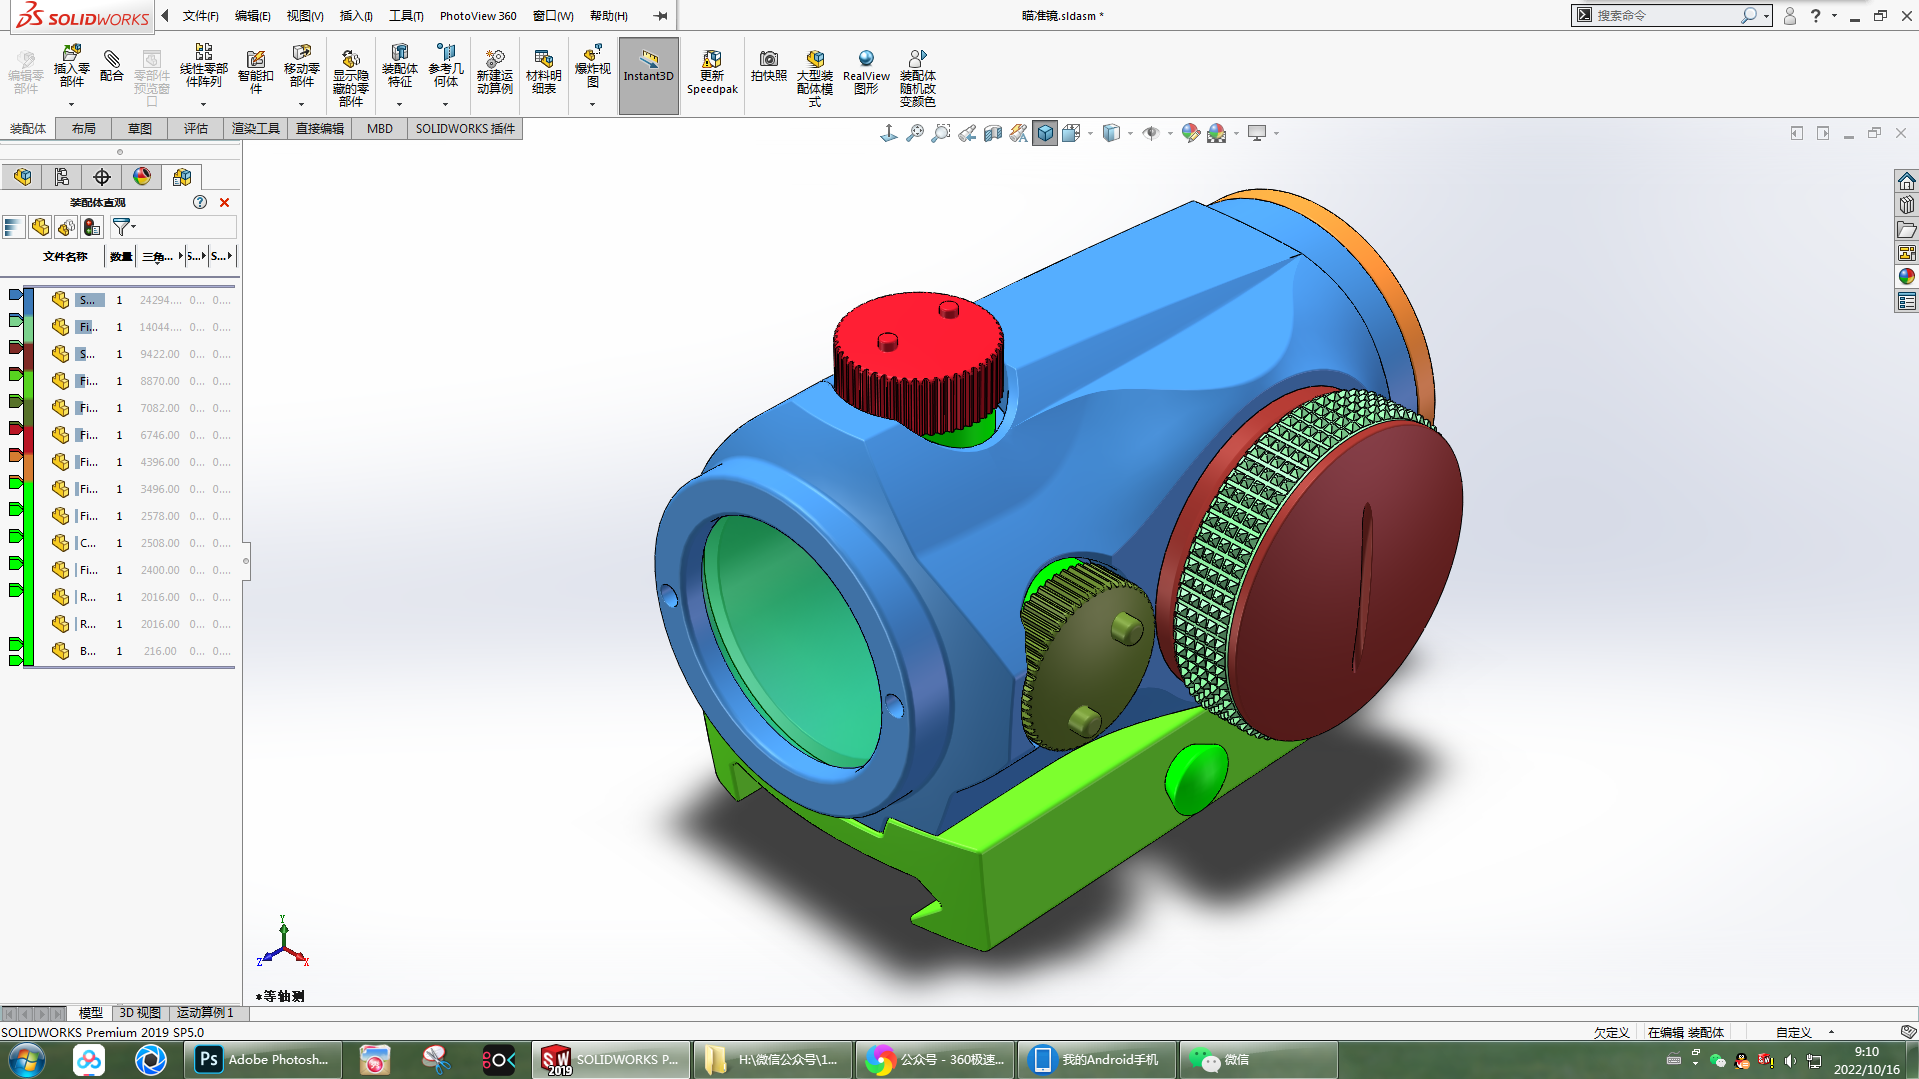Select Zoom to Area magnifier tool
Screen dimensions: 1919x1079
[941, 133]
